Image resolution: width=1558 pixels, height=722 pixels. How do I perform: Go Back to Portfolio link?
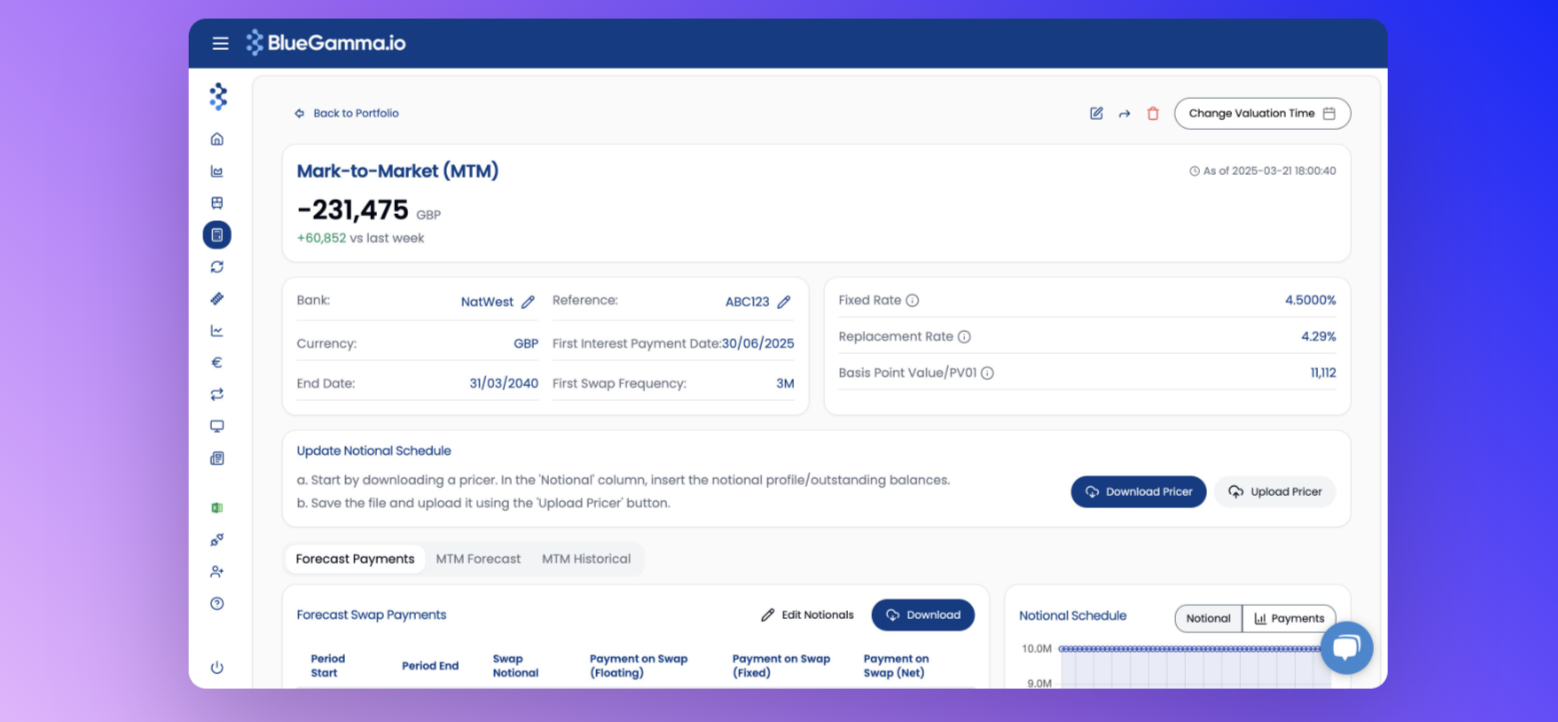346,114
